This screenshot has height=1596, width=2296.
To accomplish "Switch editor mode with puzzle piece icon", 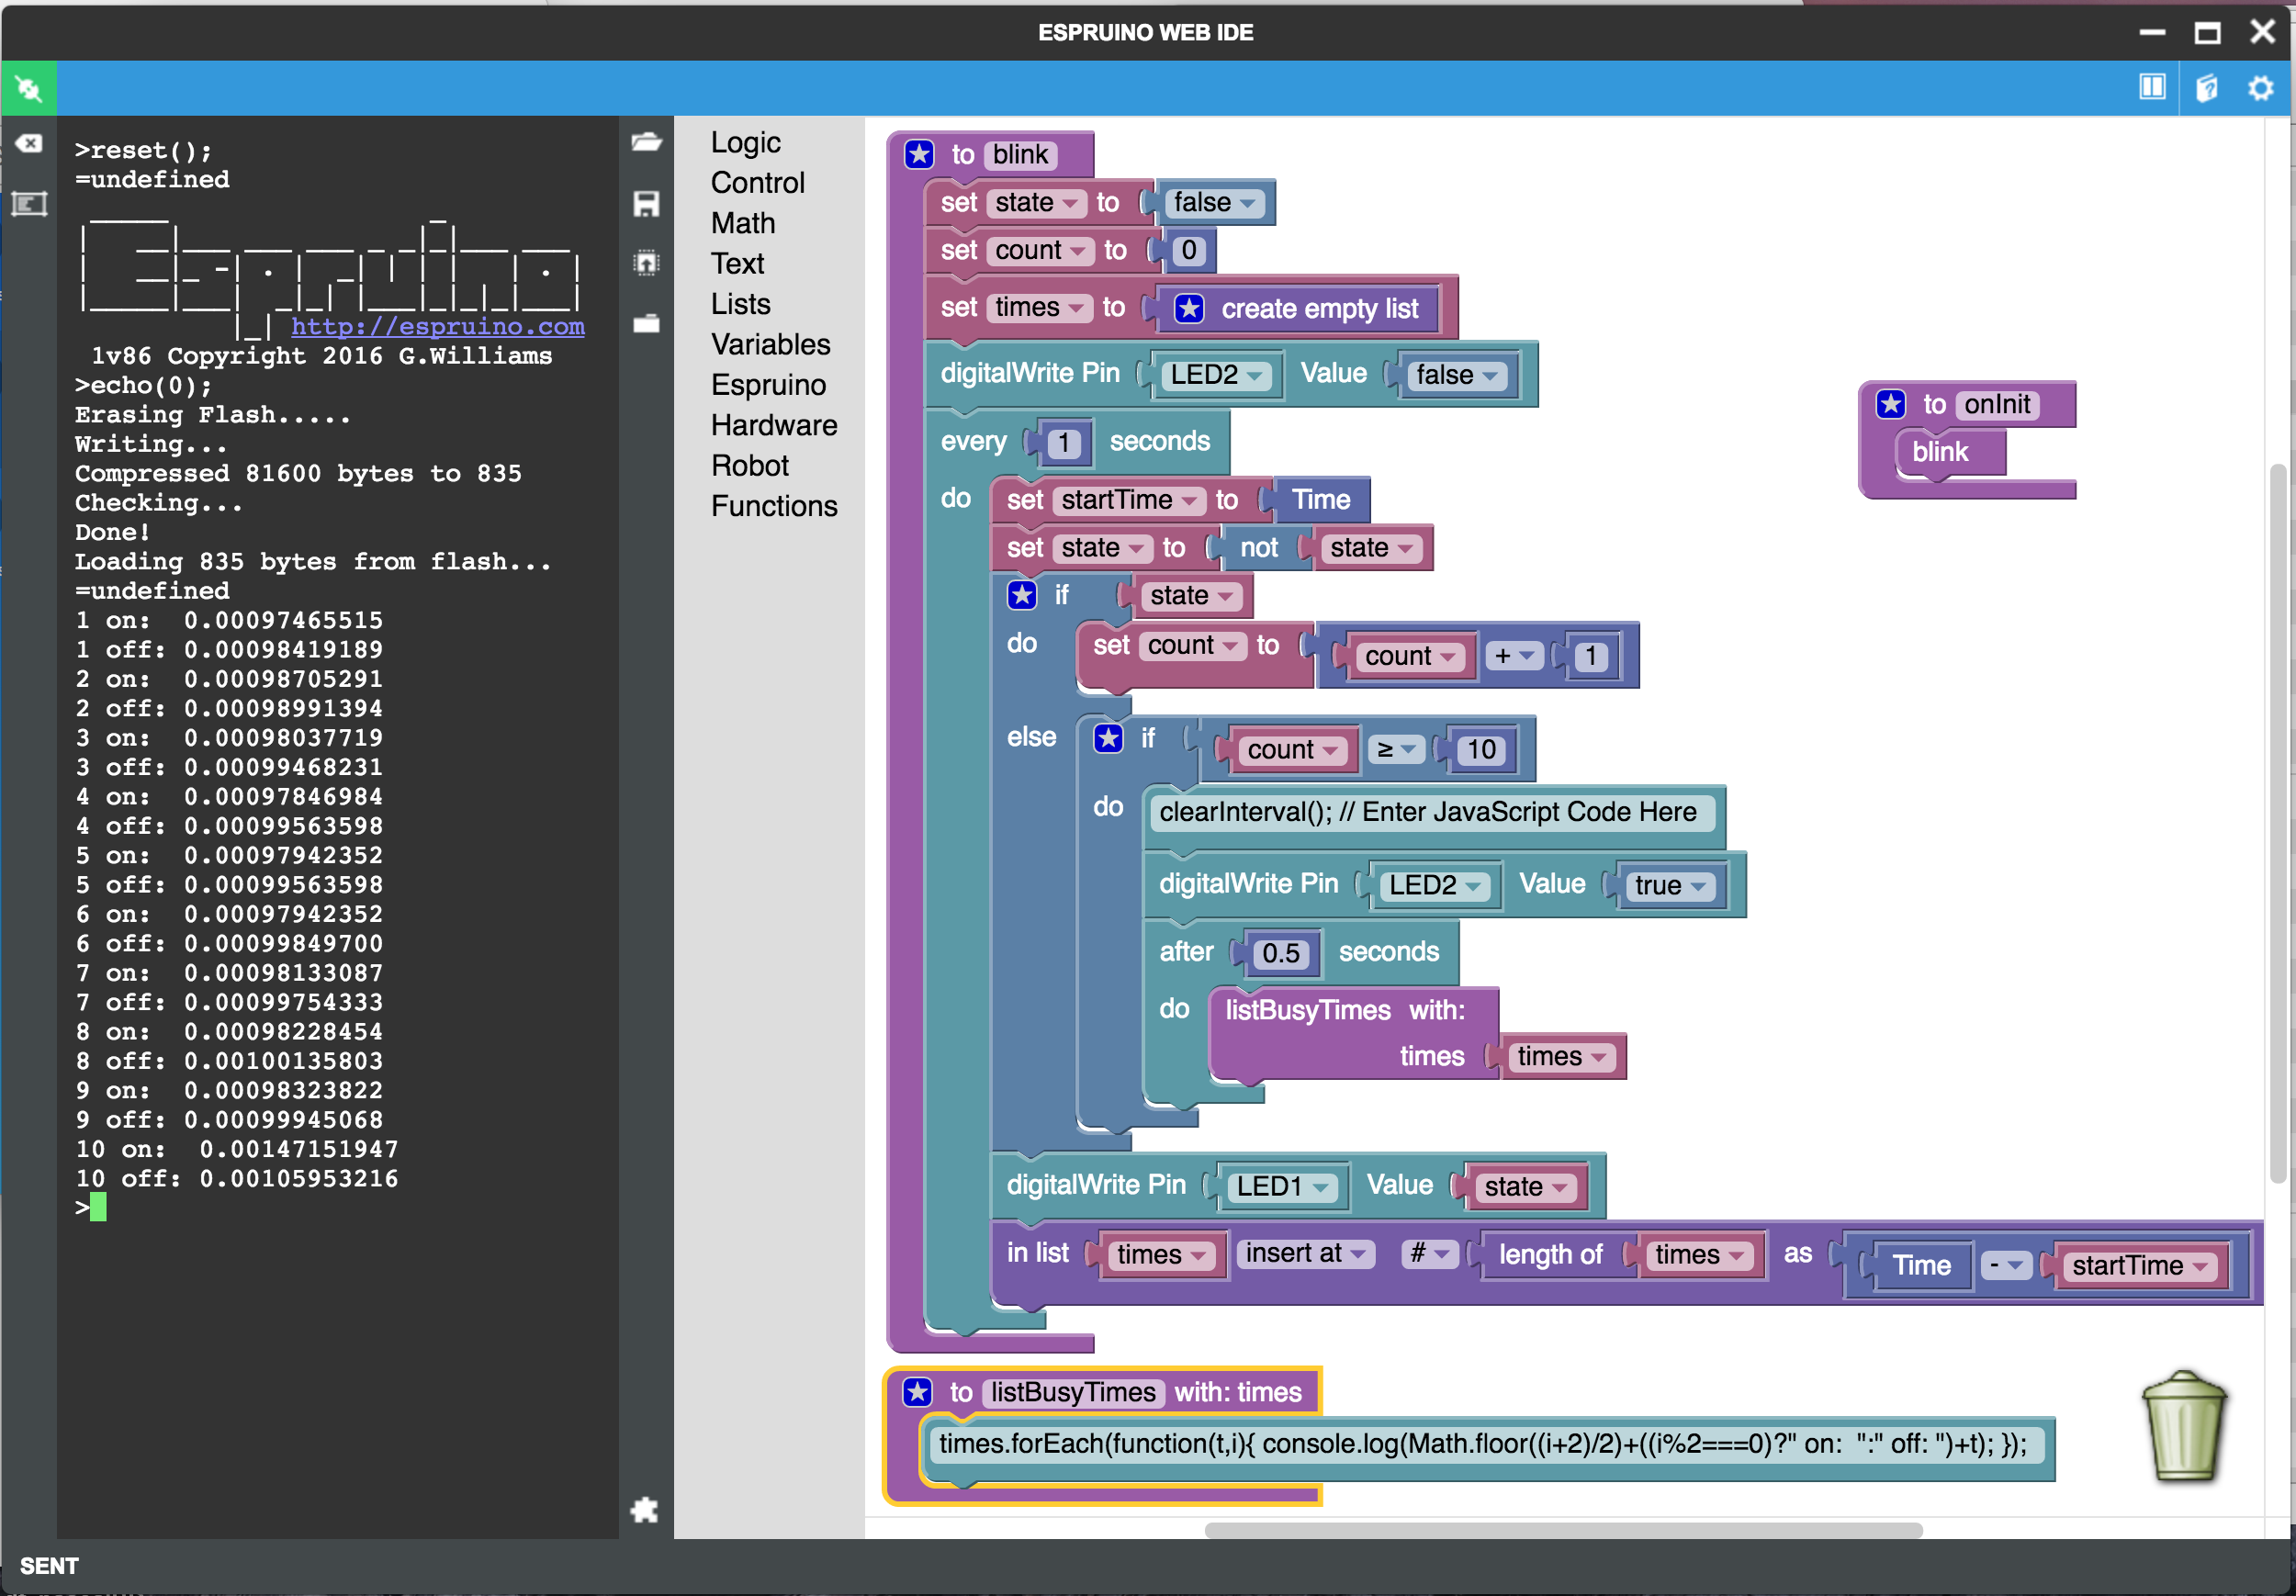I will pos(645,1509).
